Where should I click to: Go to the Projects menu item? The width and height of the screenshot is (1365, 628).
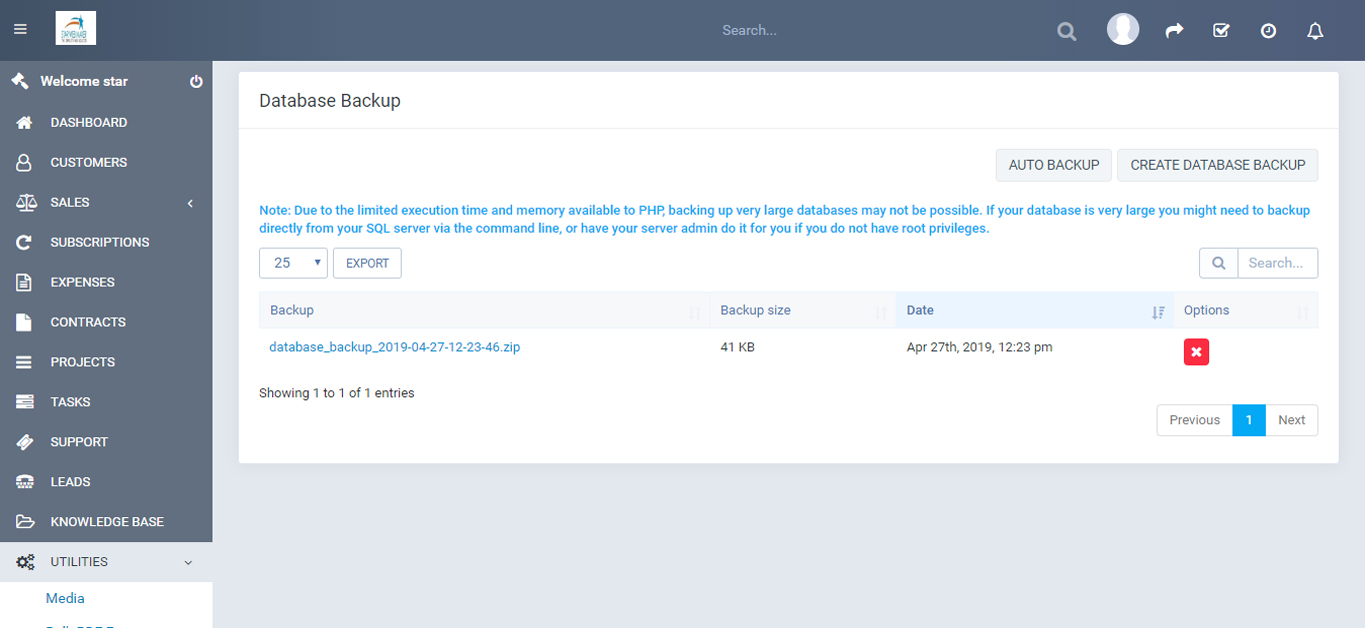[83, 362]
